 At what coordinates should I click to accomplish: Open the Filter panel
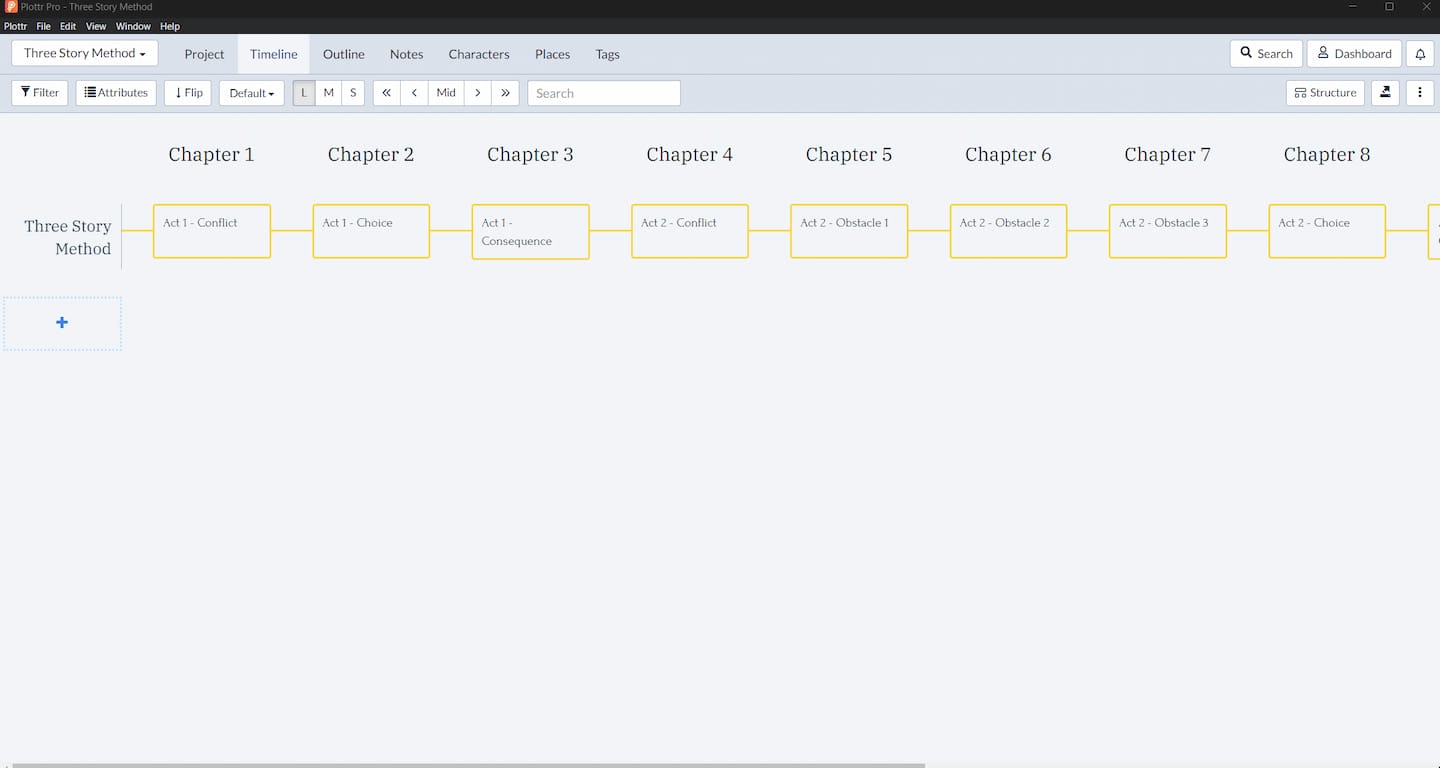point(39,92)
